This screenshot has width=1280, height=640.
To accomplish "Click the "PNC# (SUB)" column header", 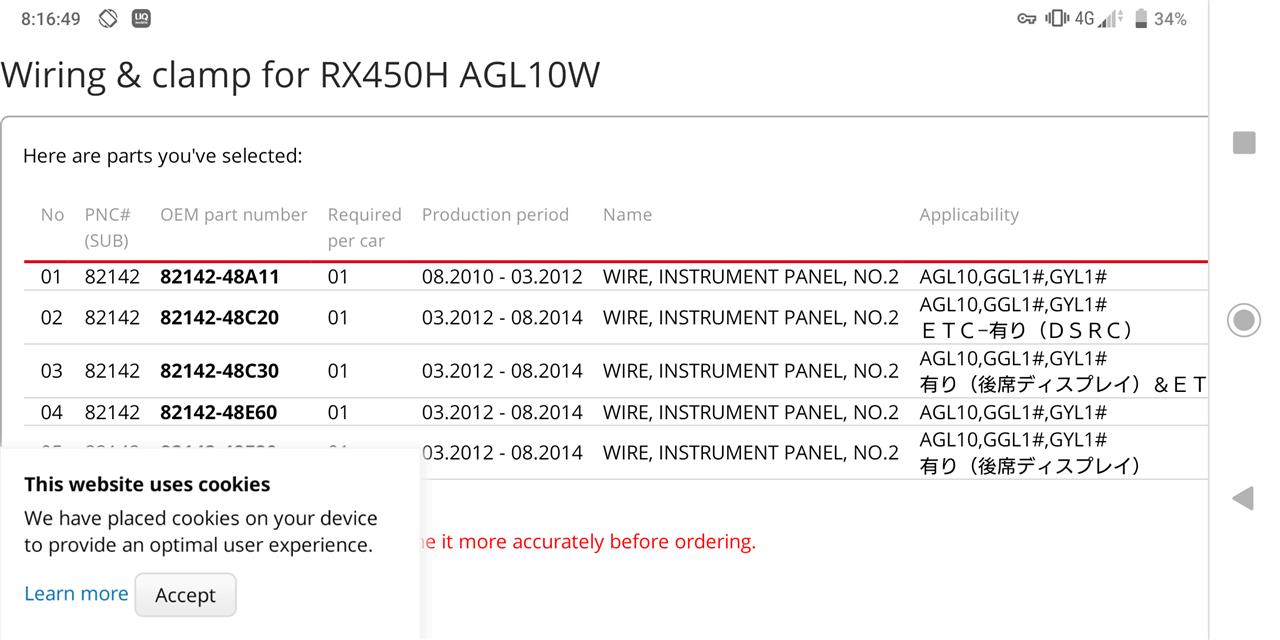I will coord(108,227).
